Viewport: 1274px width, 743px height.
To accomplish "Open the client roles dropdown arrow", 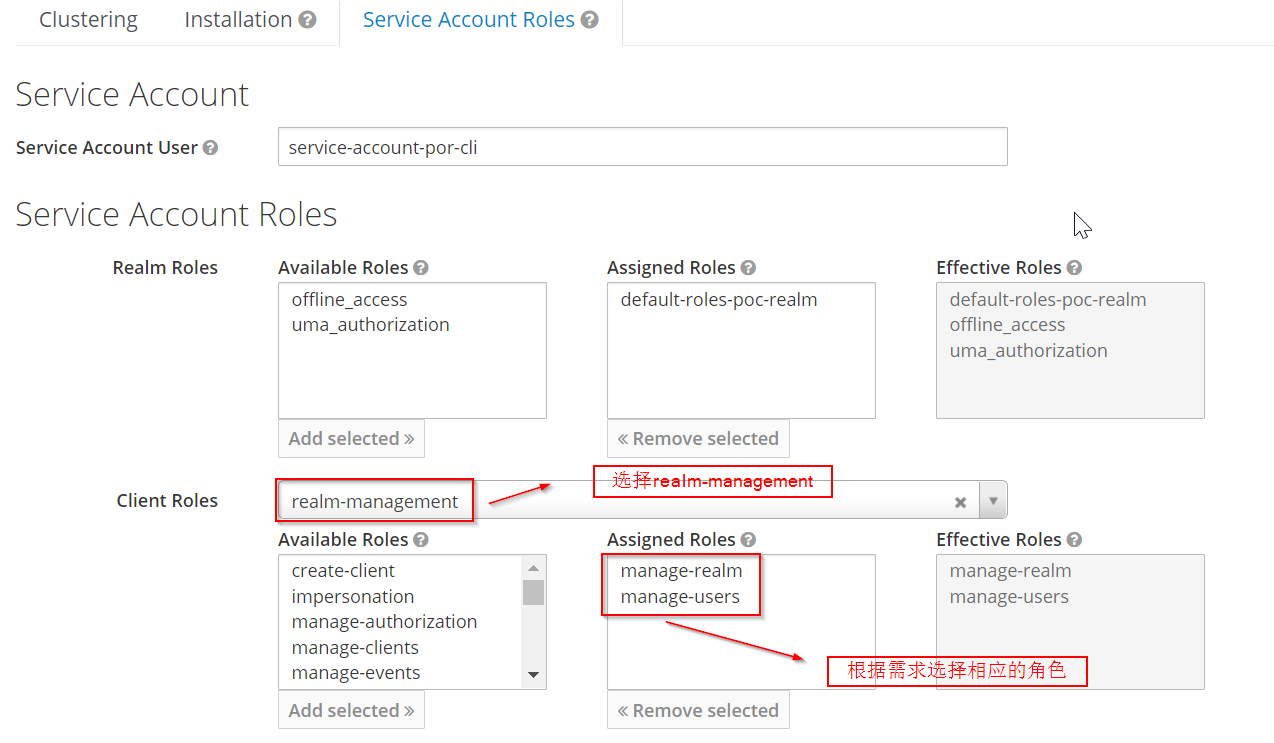I will pos(992,500).
